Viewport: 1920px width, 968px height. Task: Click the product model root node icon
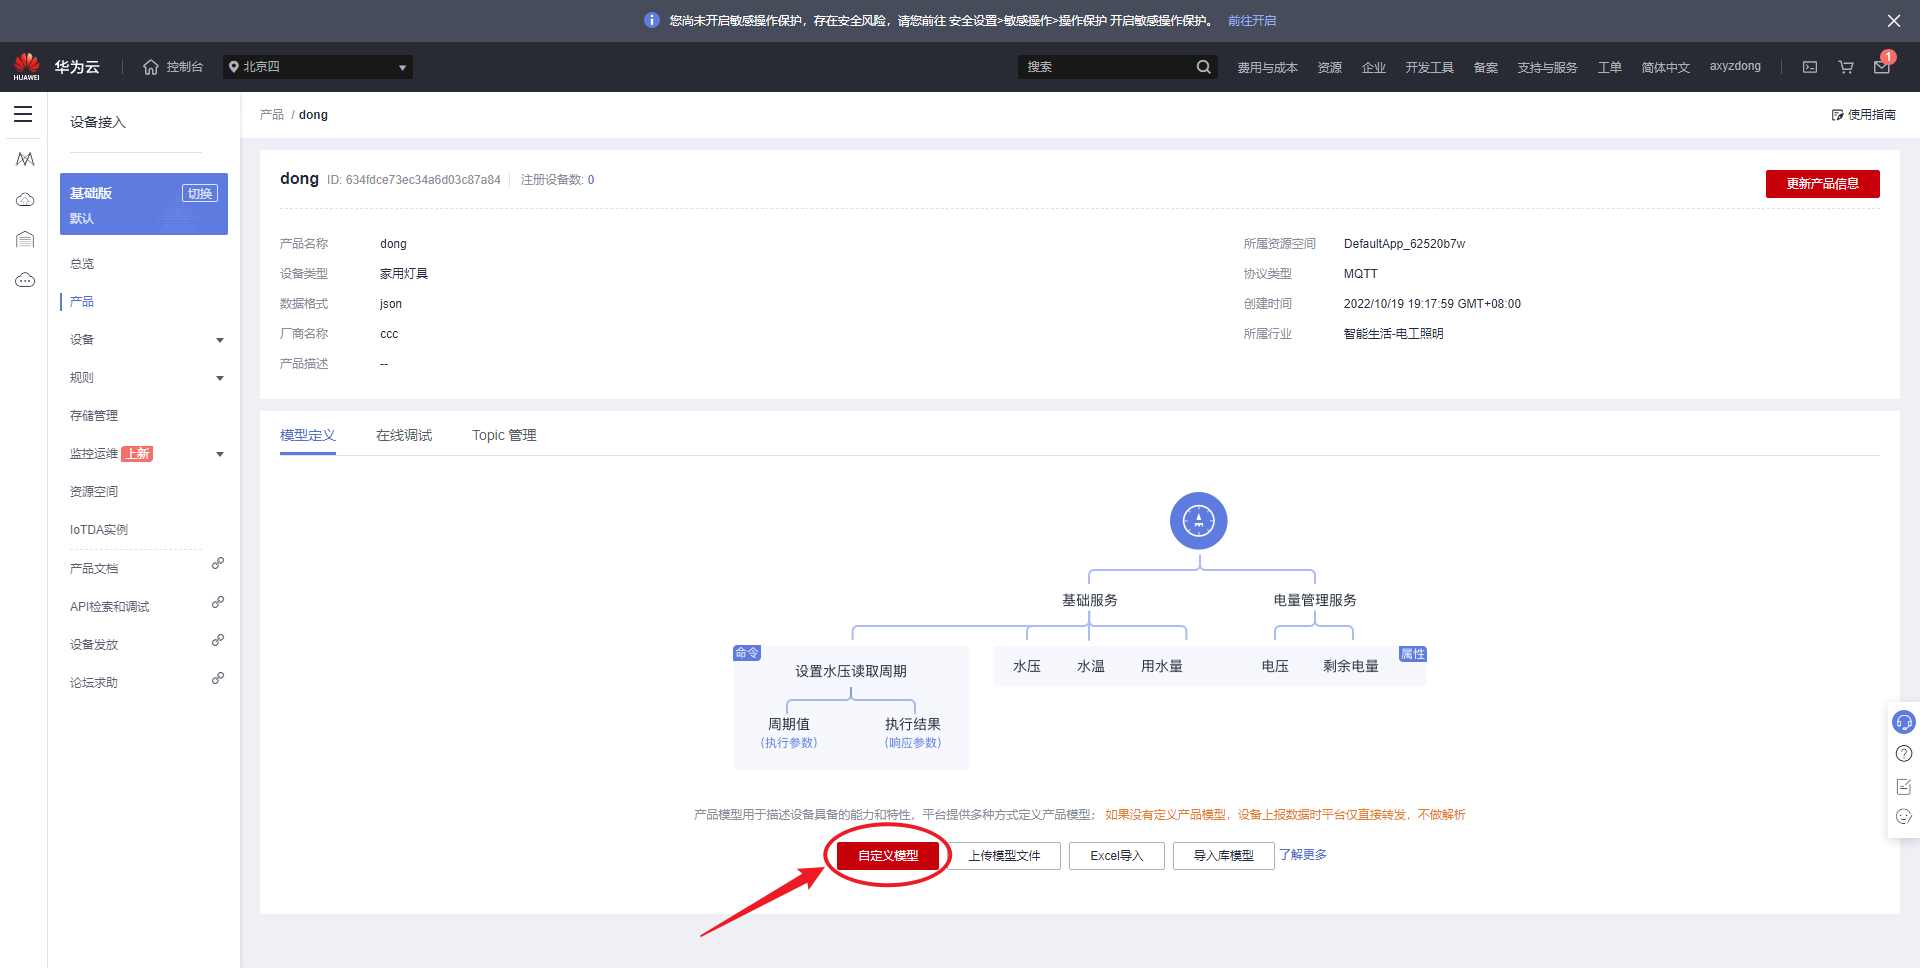(1199, 521)
